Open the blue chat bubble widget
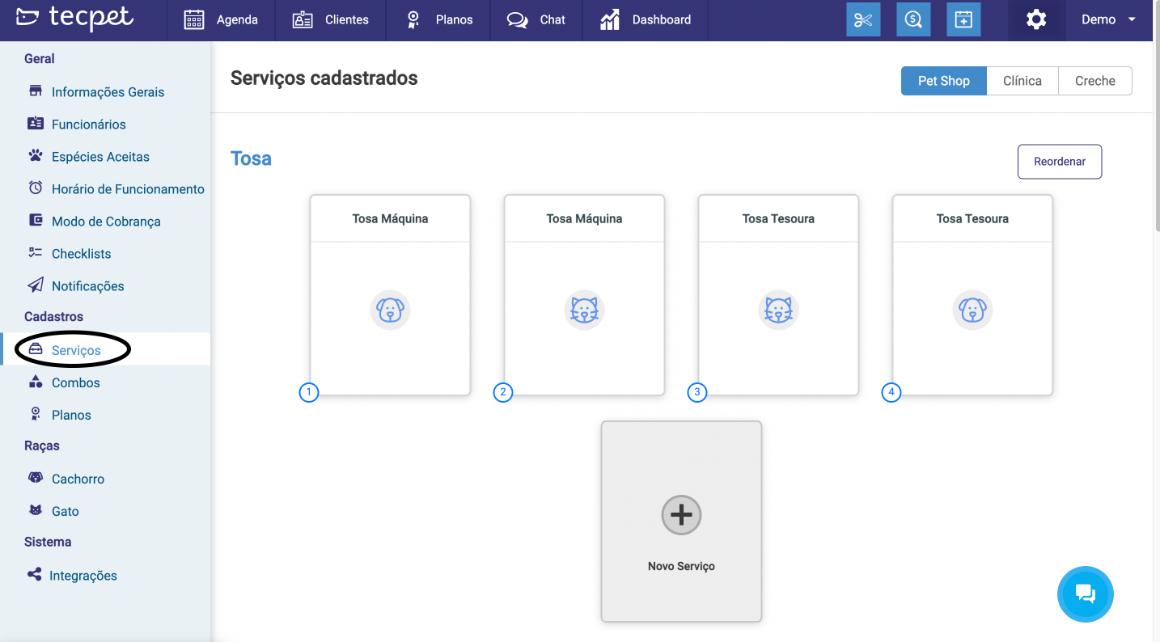 1085,594
